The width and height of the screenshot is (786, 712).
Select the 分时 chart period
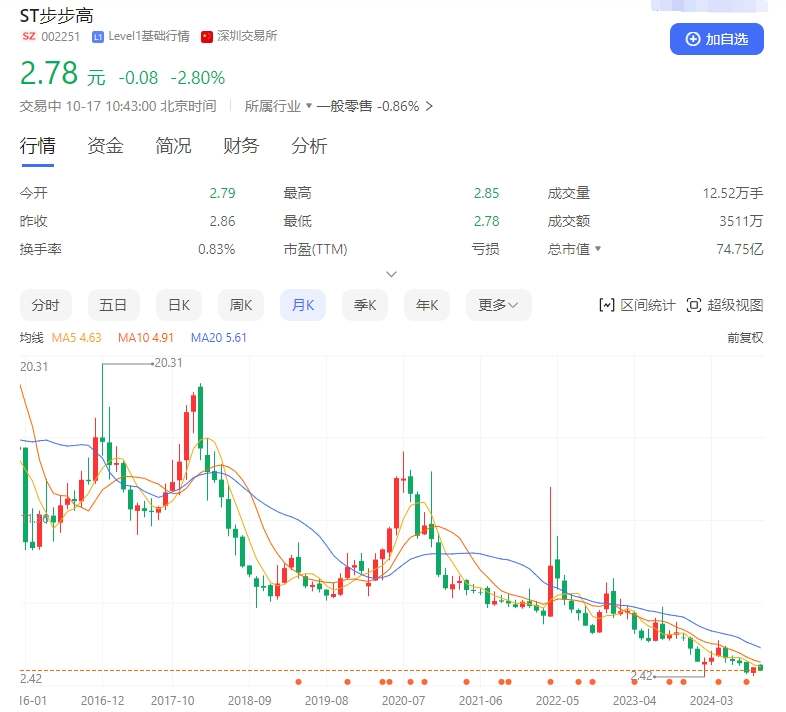46,305
